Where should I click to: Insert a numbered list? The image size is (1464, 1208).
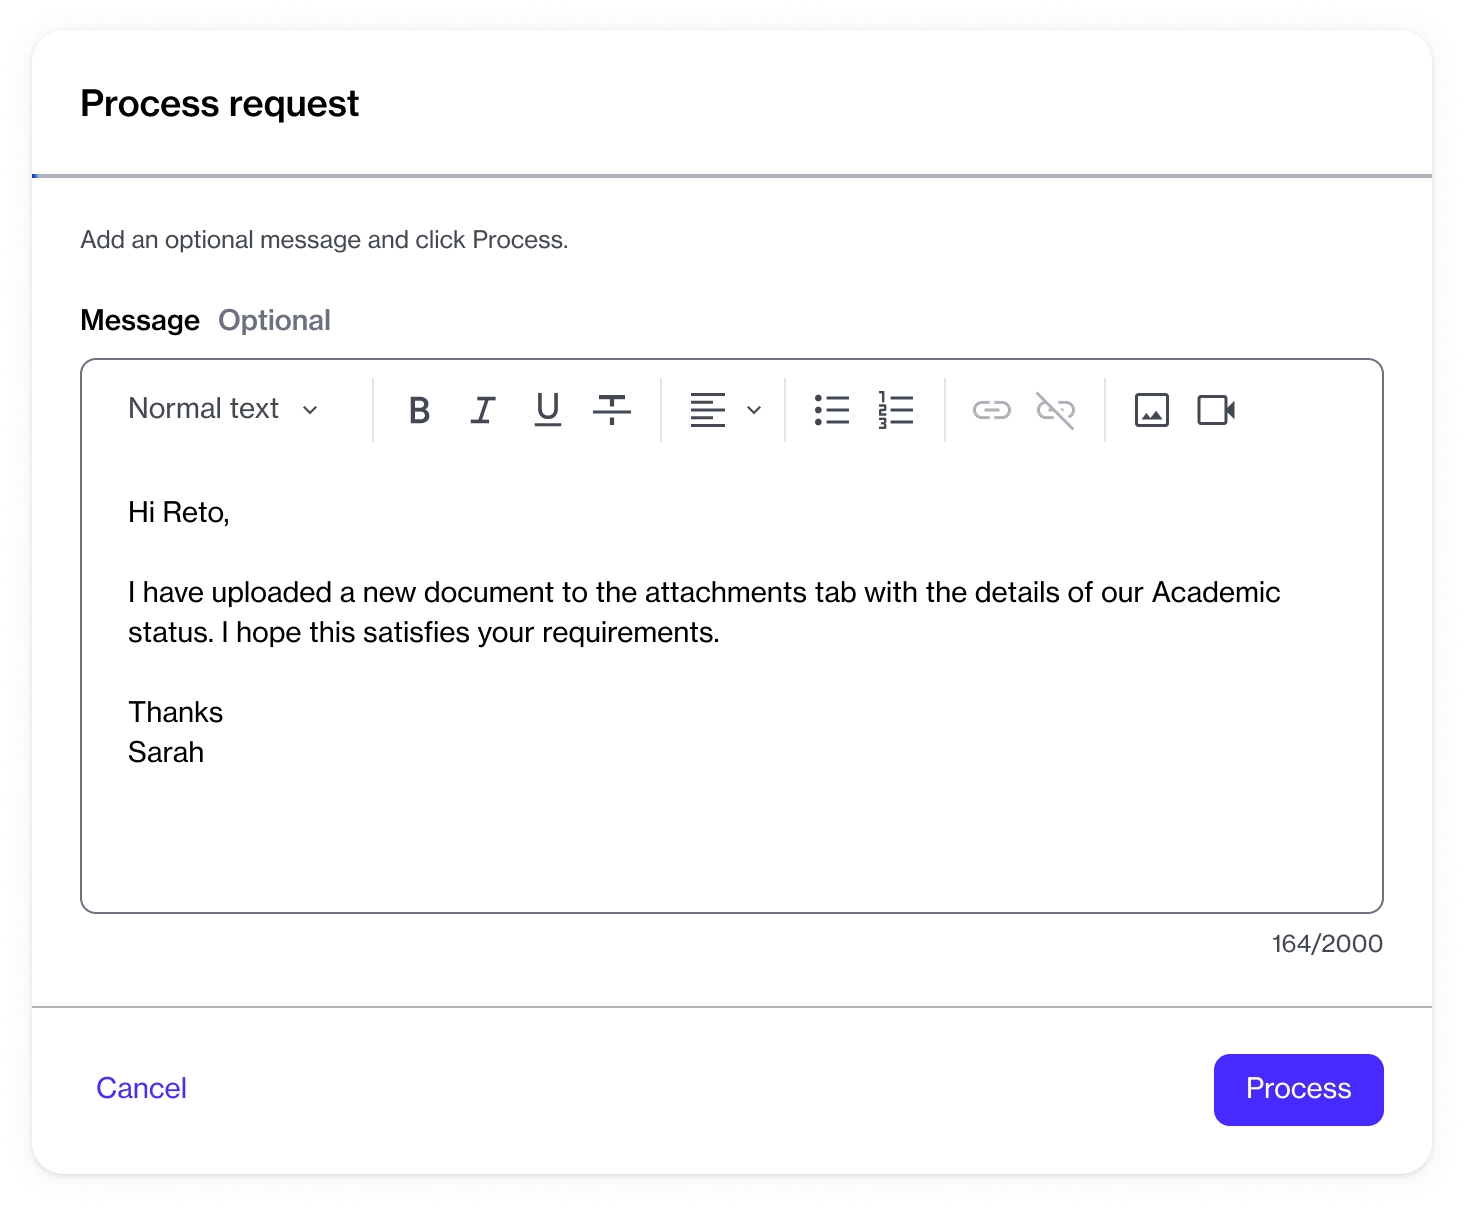(896, 410)
